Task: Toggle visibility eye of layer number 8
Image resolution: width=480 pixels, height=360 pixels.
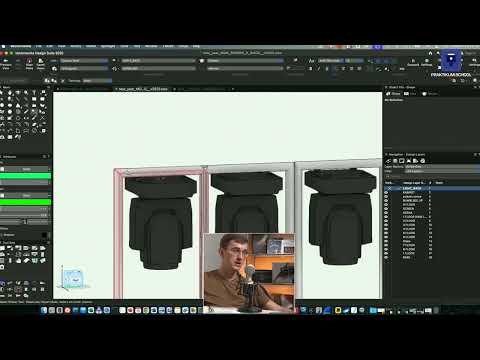Action: pyautogui.click(x=386, y=217)
